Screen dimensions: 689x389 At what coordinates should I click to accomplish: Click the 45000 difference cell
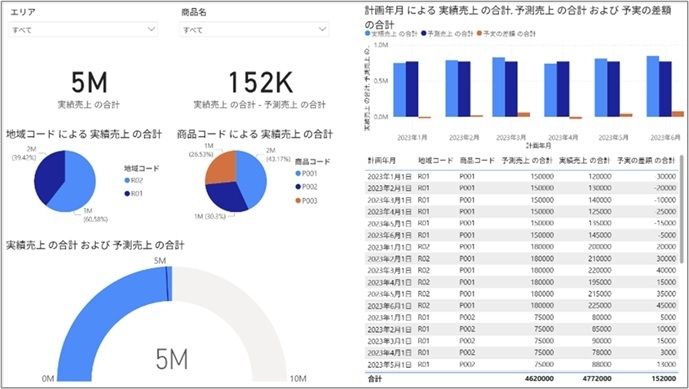click(x=667, y=305)
